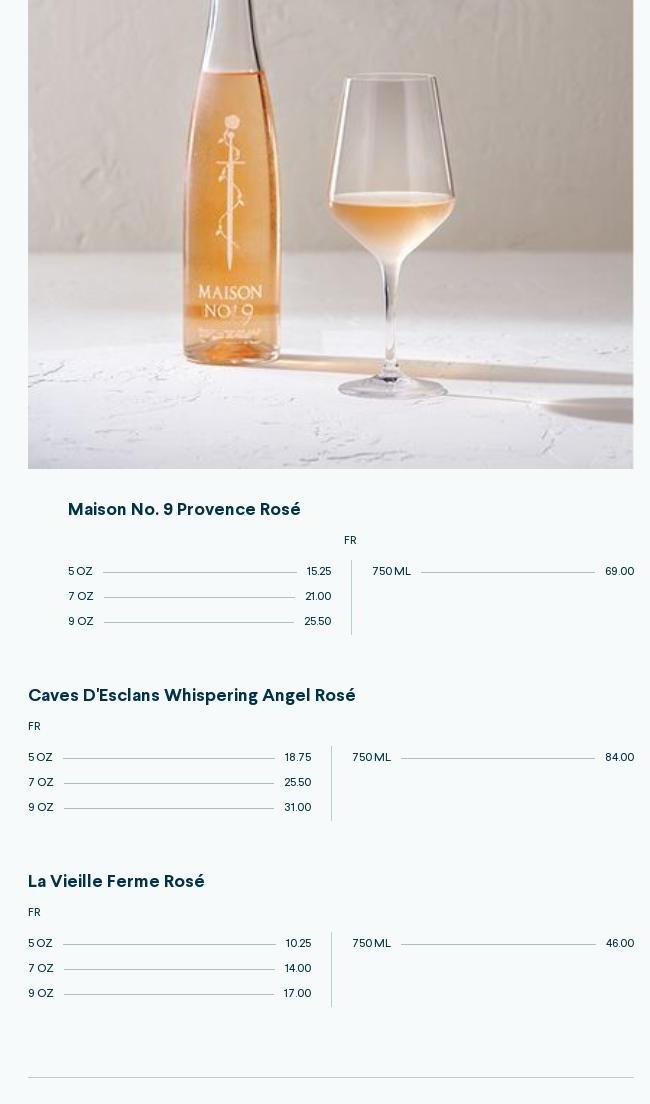Screen dimensions: 650x1104
Task: Click the FR label under La Vieille Ferme
Action: point(35,912)
